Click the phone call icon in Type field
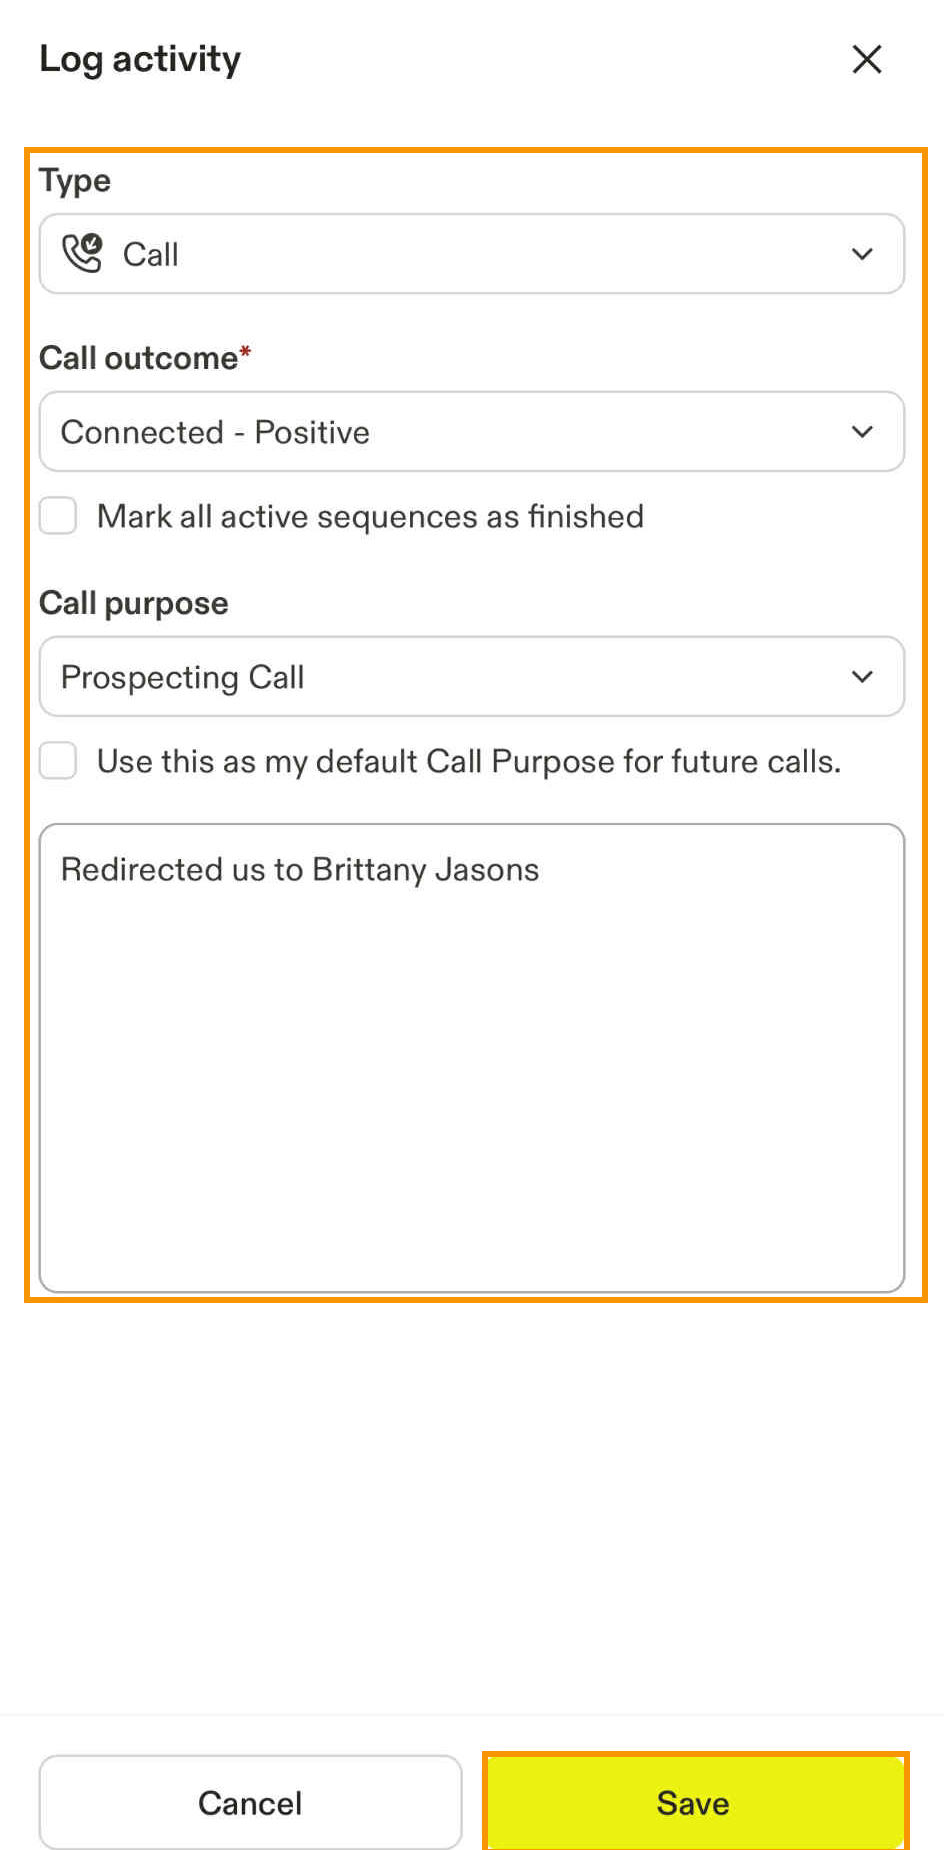 tap(85, 253)
